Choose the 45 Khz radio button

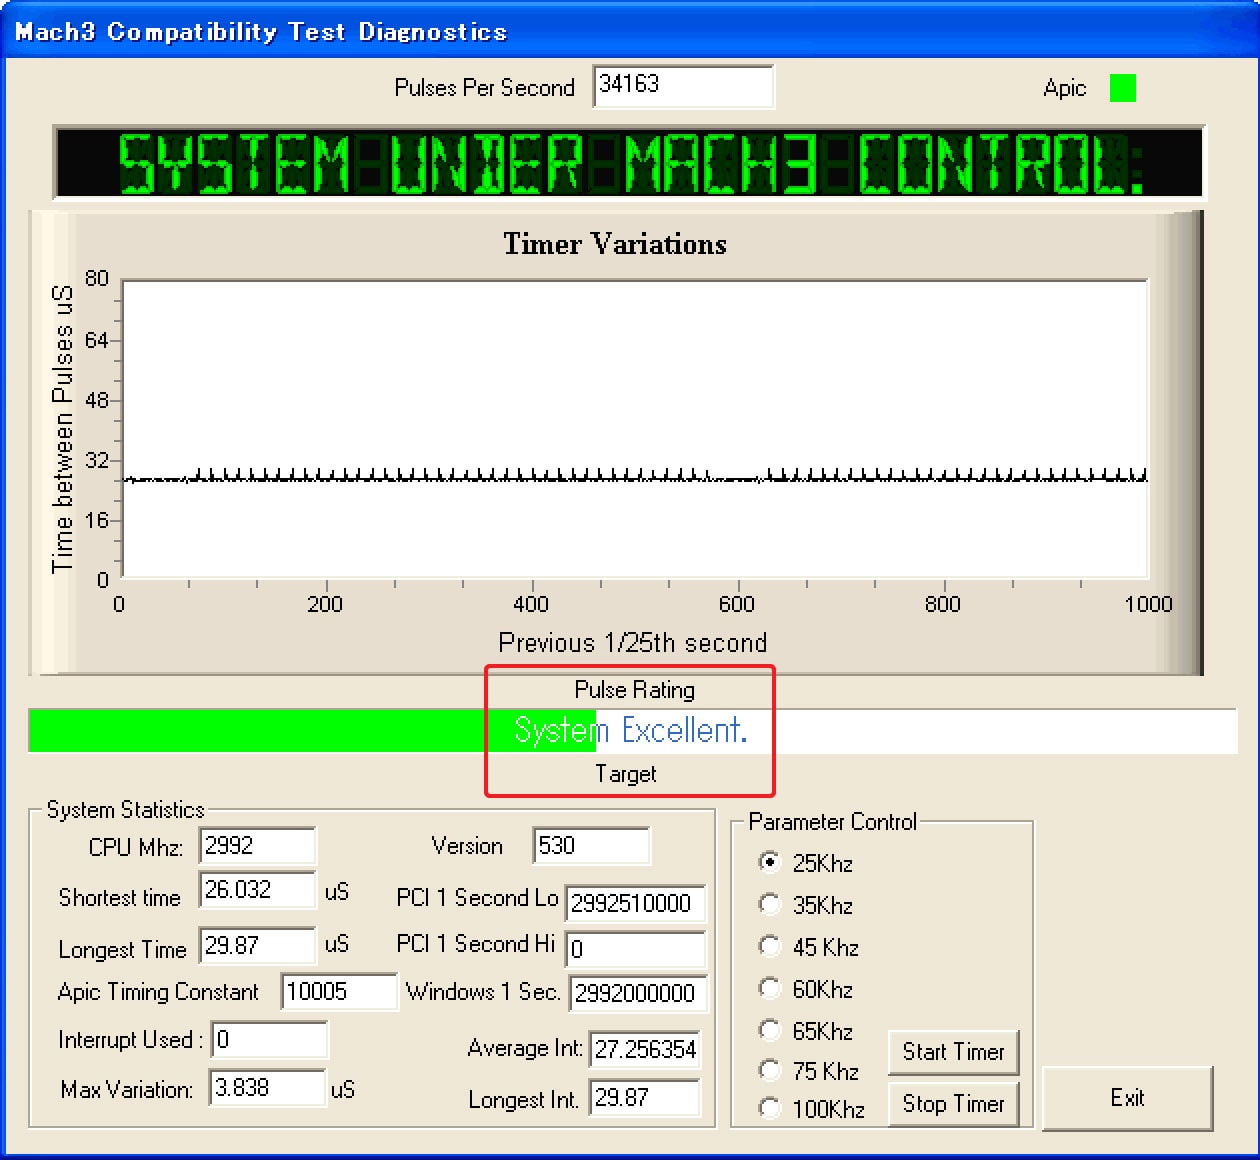point(769,946)
